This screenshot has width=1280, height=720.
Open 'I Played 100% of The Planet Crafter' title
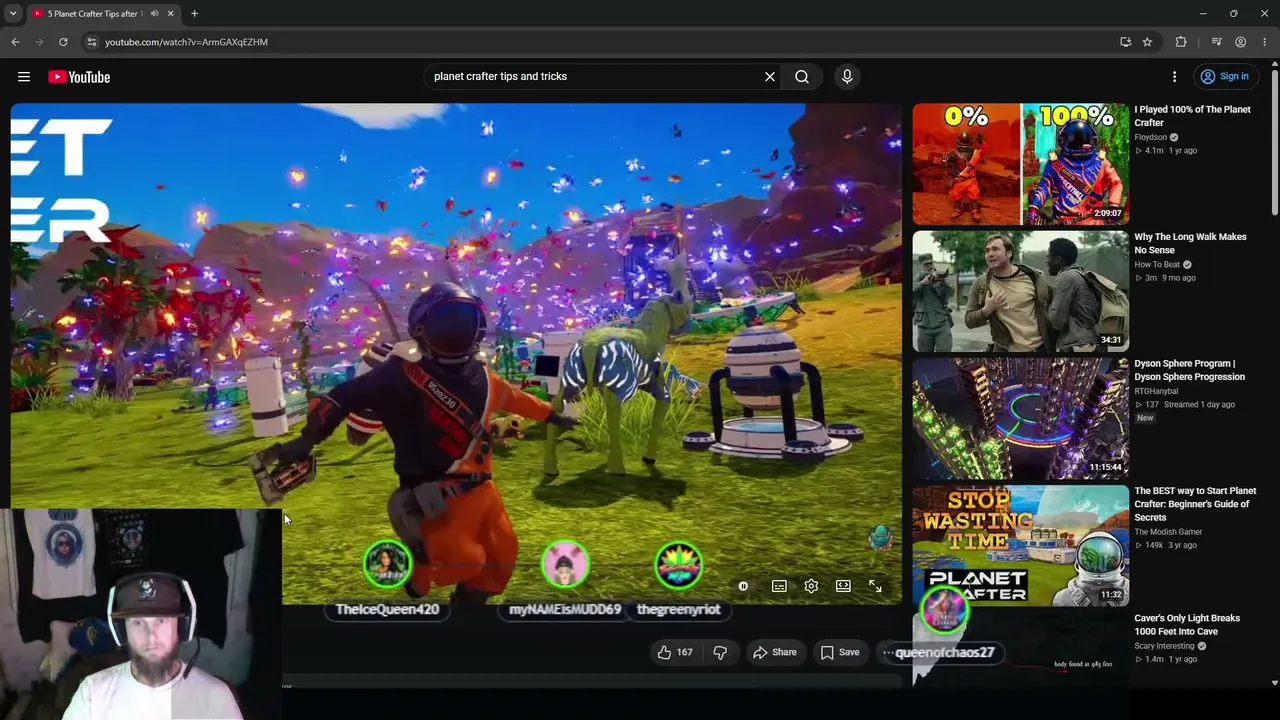click(1192, 116)
